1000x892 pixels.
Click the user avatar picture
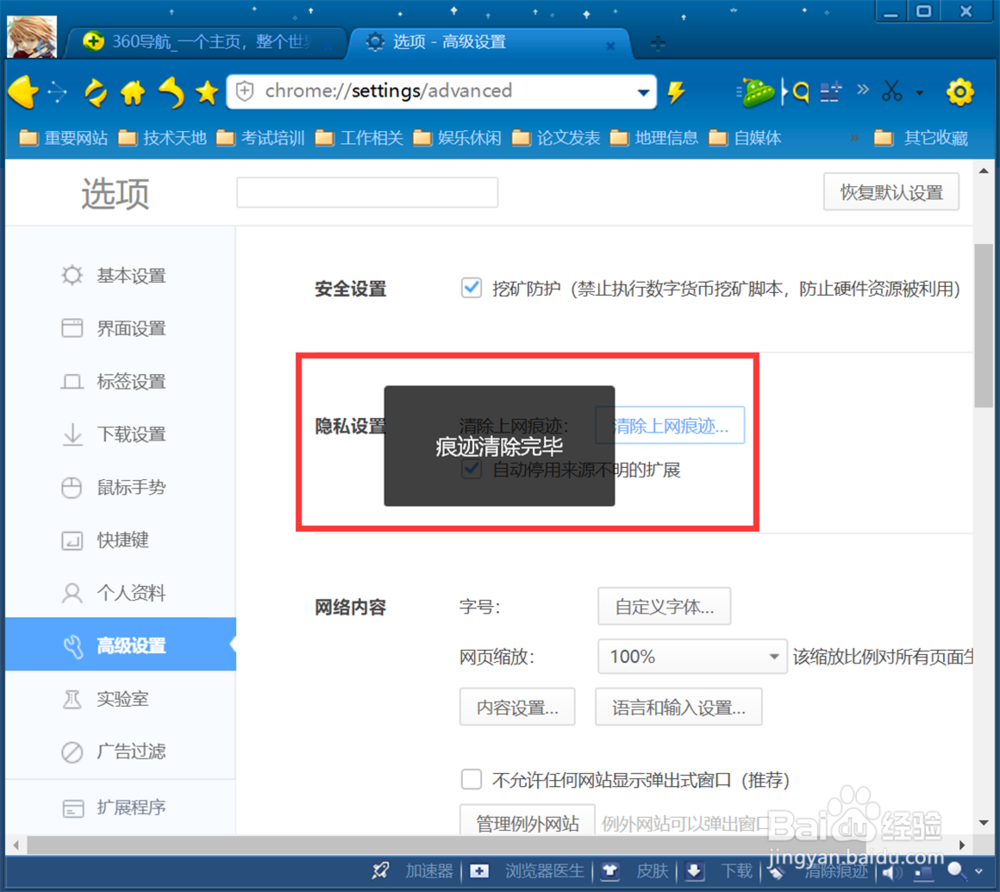(31, 37)
